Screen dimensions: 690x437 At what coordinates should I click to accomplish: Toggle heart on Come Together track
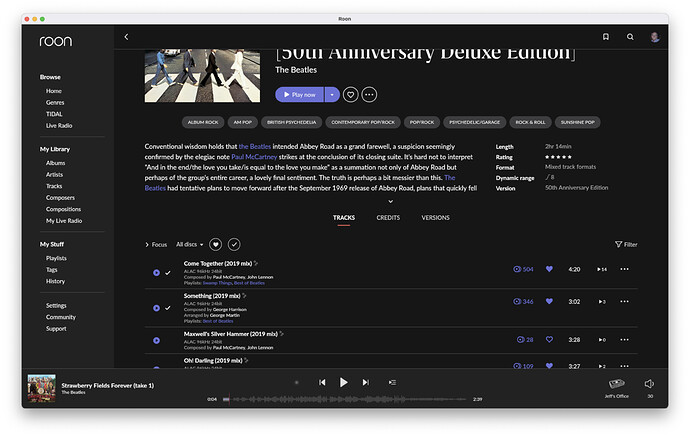pos(549,269)
